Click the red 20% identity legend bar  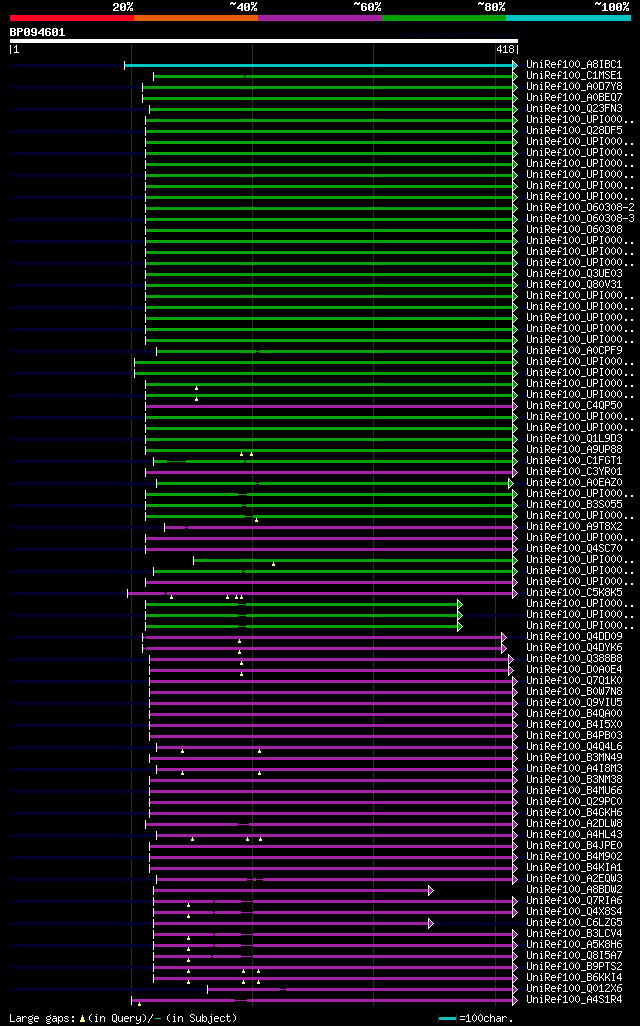pos(72,18)
